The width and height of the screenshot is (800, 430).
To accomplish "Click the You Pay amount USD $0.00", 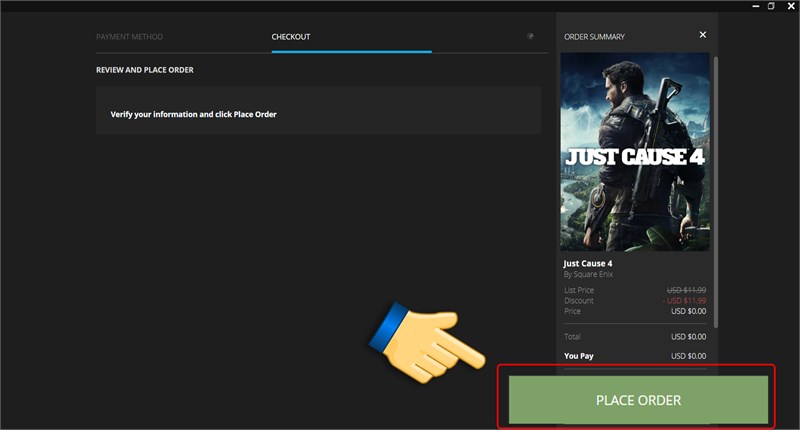I will [689, 356].
